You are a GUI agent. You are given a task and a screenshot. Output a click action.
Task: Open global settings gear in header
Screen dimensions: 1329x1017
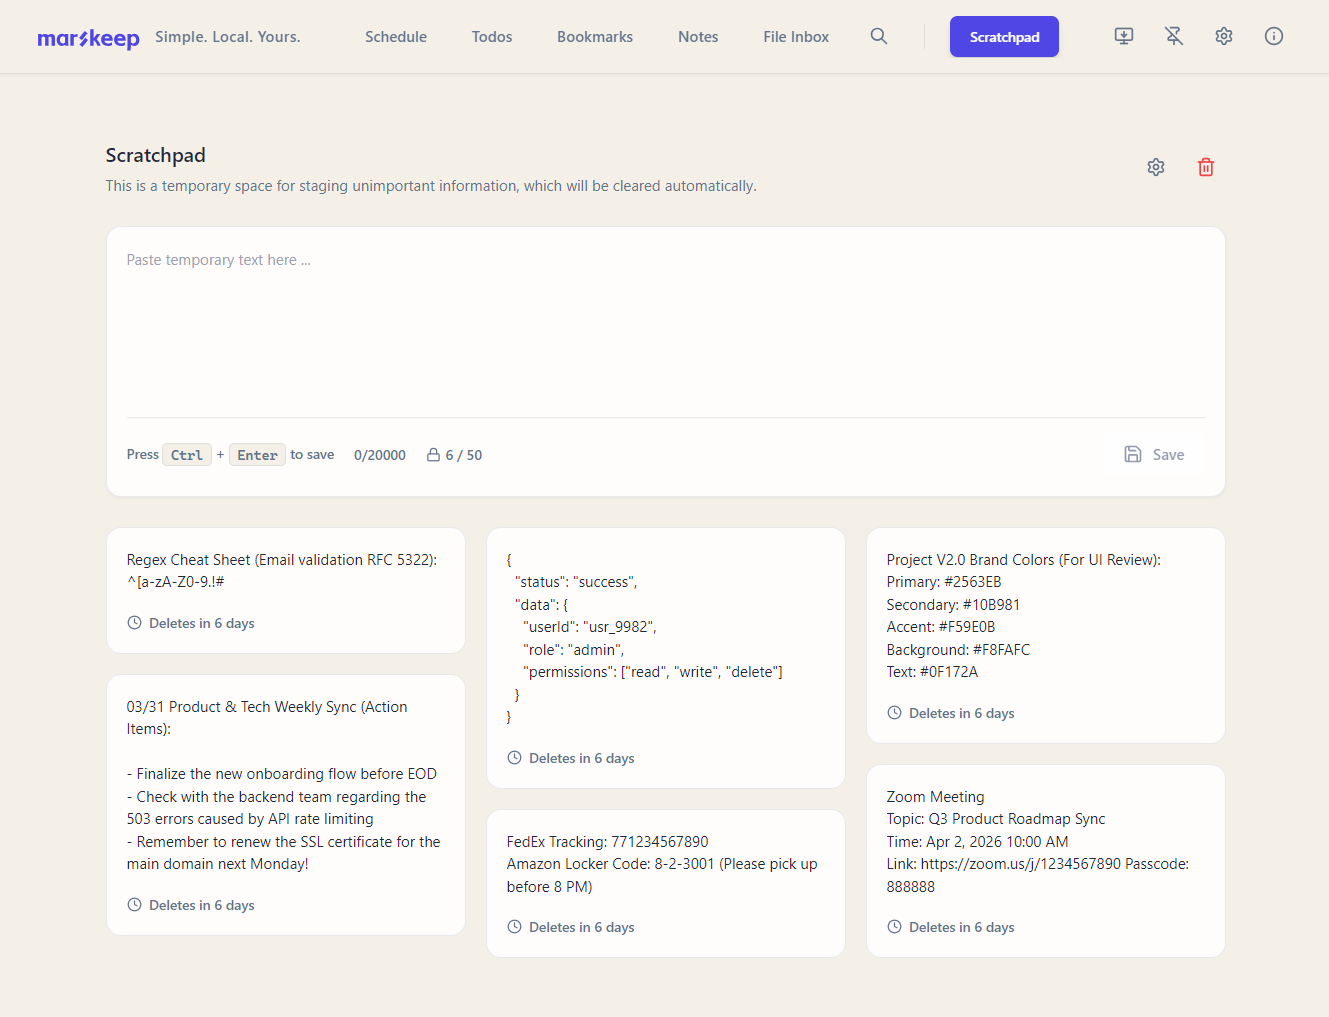point(1224,36)
